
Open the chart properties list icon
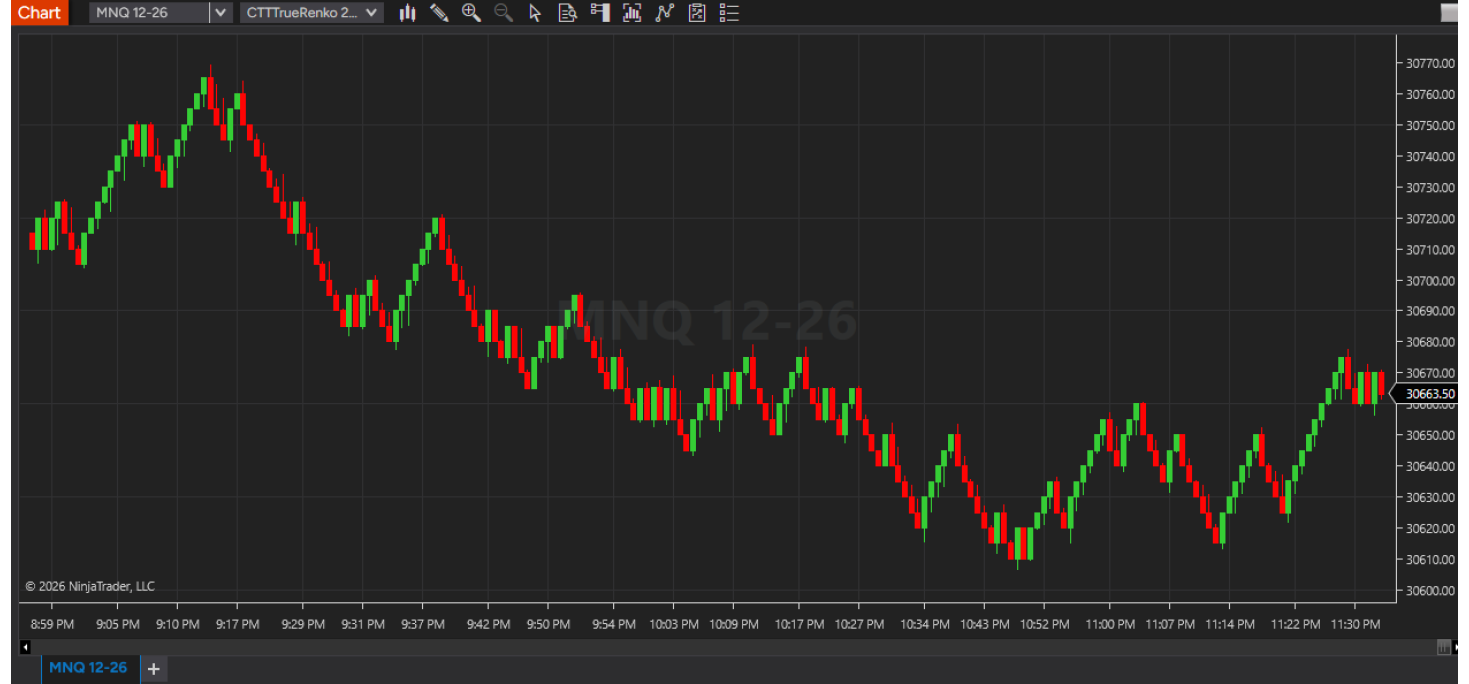click(x=729, y=13)
